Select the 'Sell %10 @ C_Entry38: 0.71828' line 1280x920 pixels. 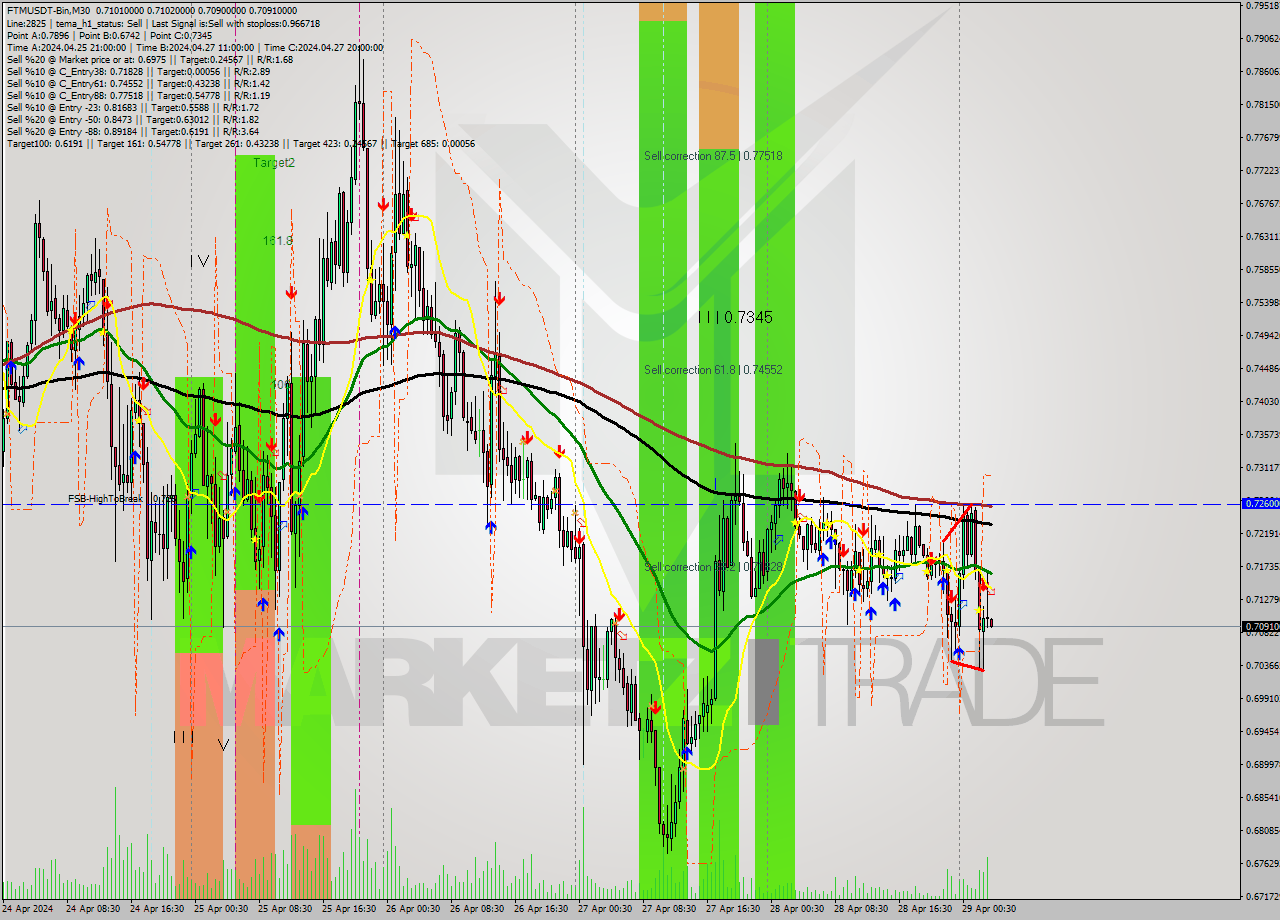click(x=138, y=71)
